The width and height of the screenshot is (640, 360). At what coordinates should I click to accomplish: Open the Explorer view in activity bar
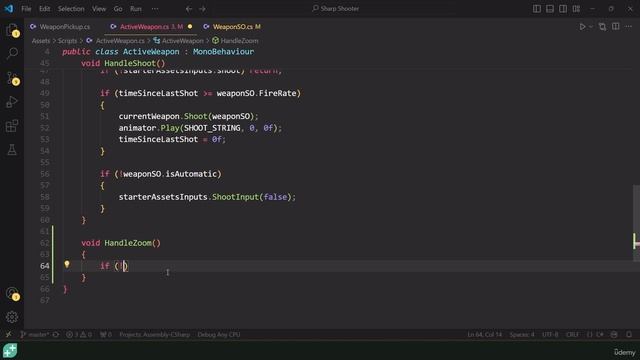coord(12,30)
